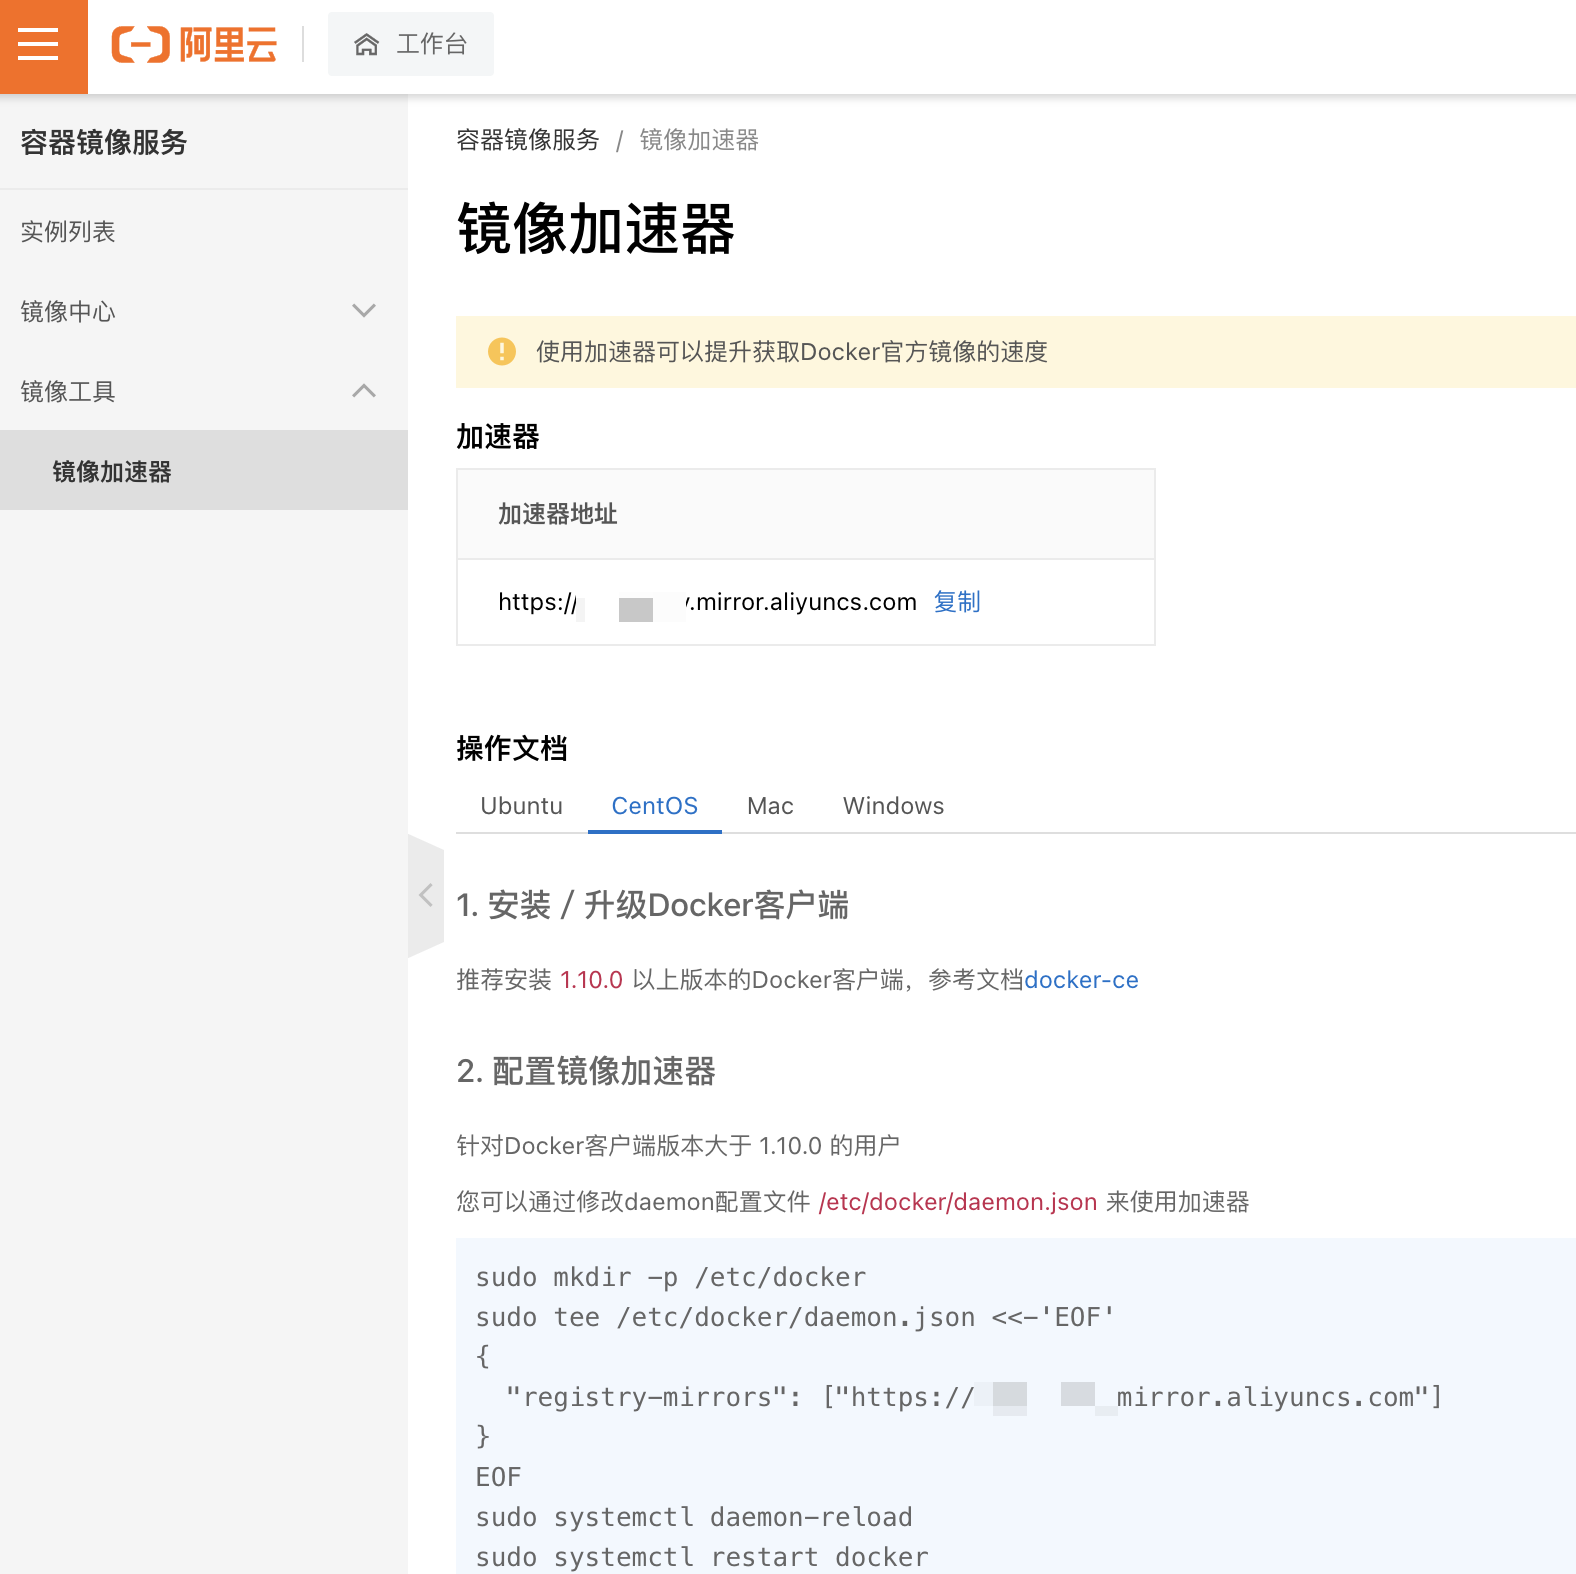The height and width of the screenshot is (1574, 1576).
Task: Expand the 镜像中心 sidebar section
Action: click(x=204, y=311)
